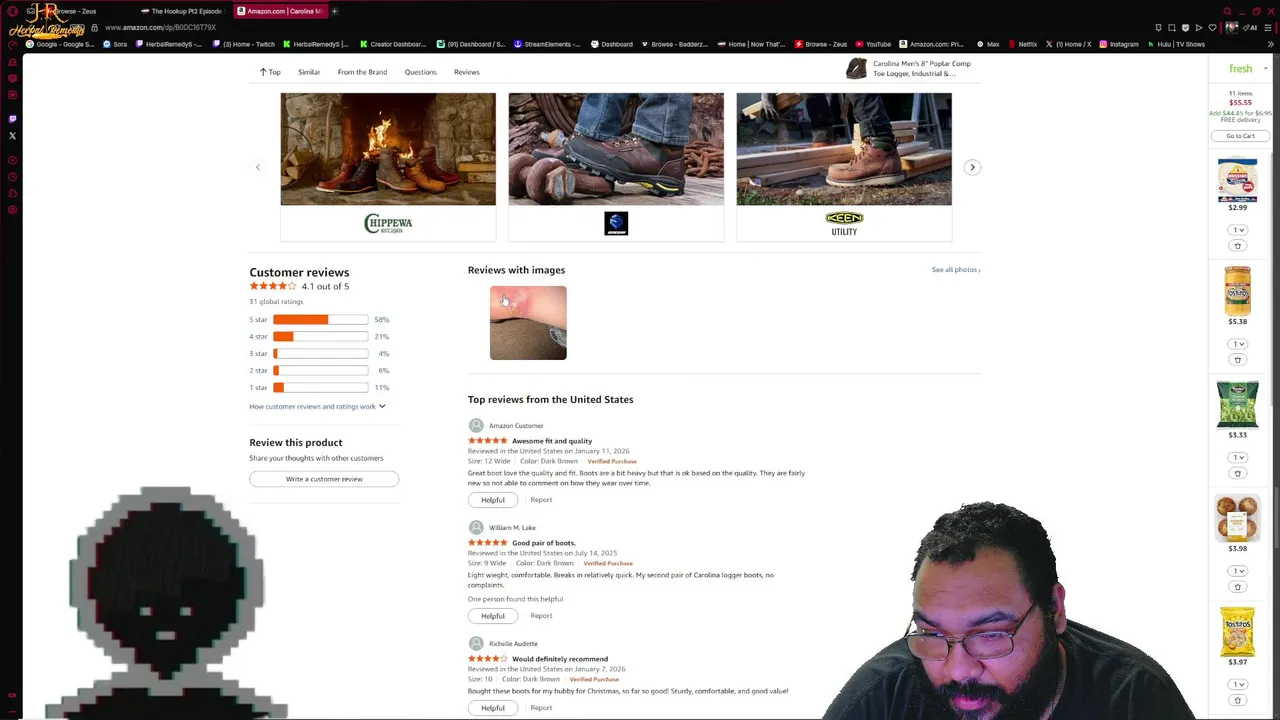This screenshot has height=720, width=1280.
Task: Open the KEEN Utility brand card
Action: click(x=844, y=167)
